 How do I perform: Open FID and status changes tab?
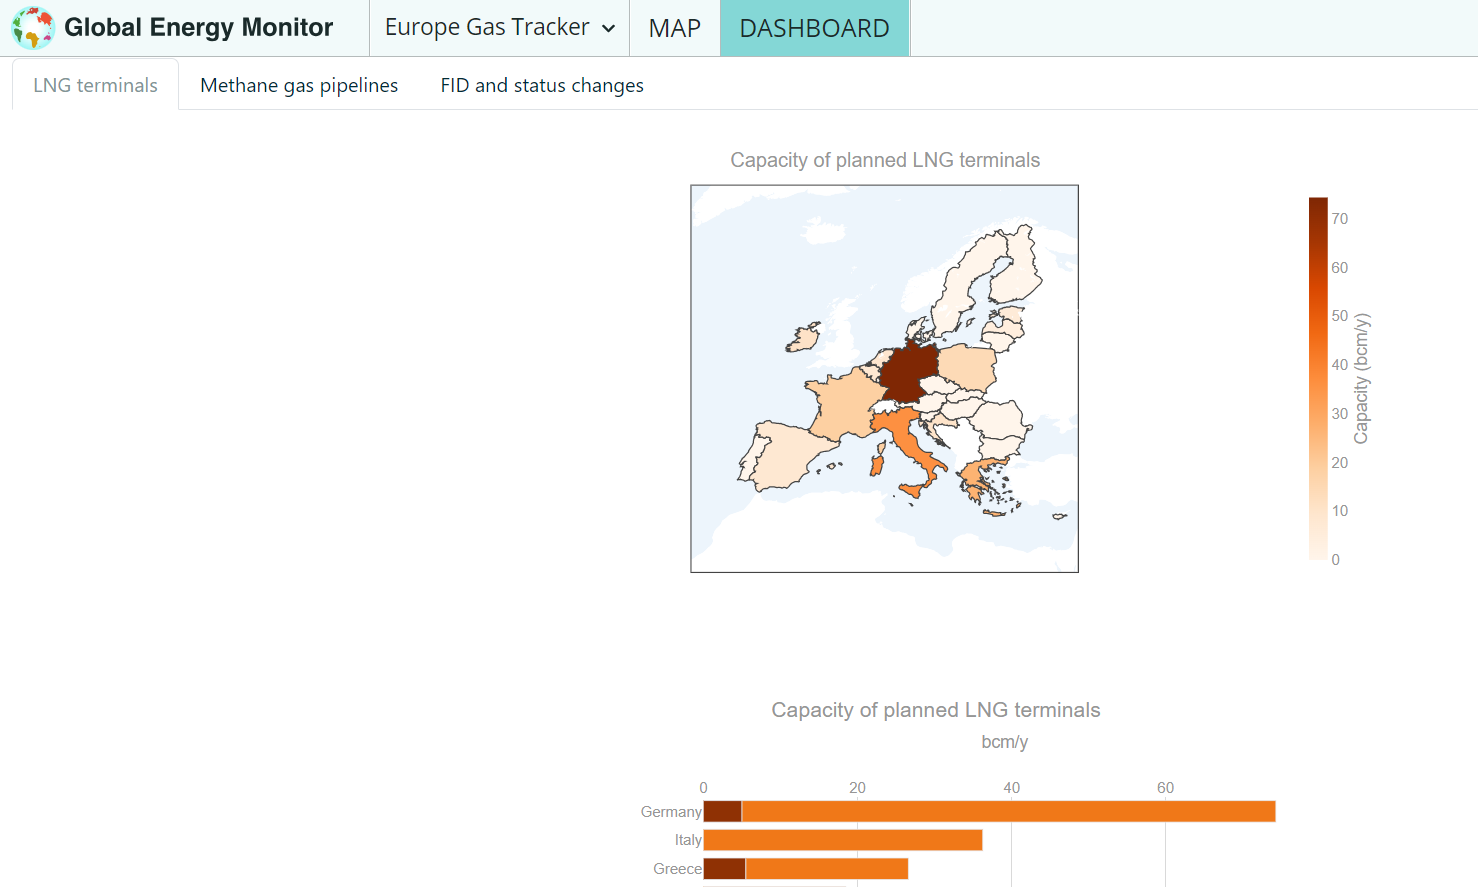542,85
